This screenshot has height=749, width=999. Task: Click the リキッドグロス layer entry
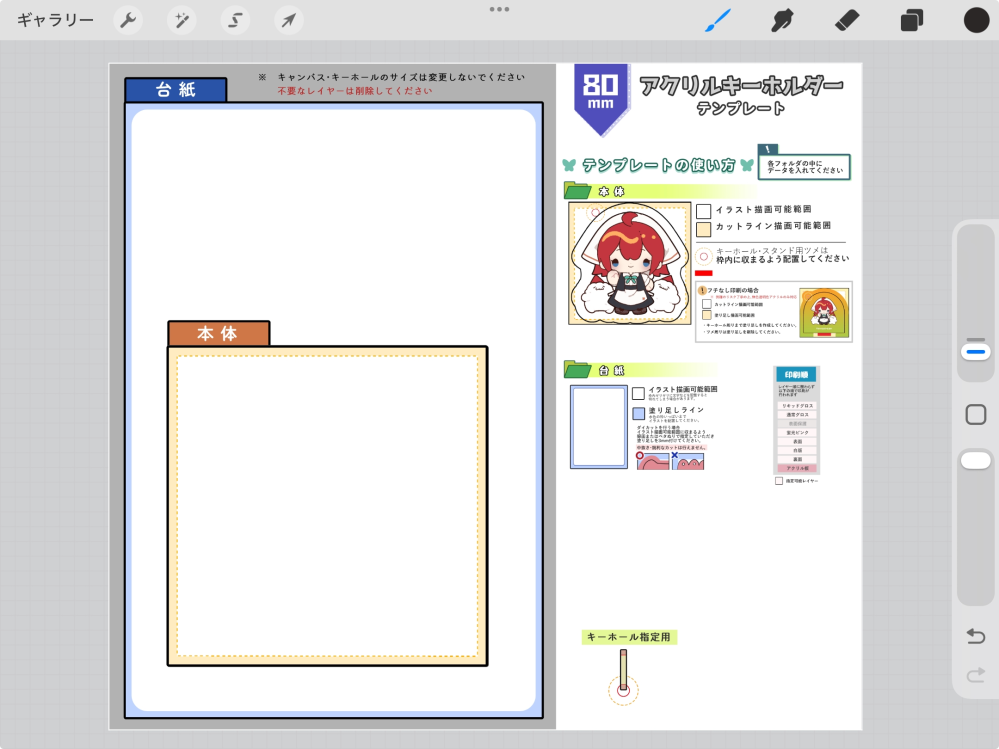797,406
